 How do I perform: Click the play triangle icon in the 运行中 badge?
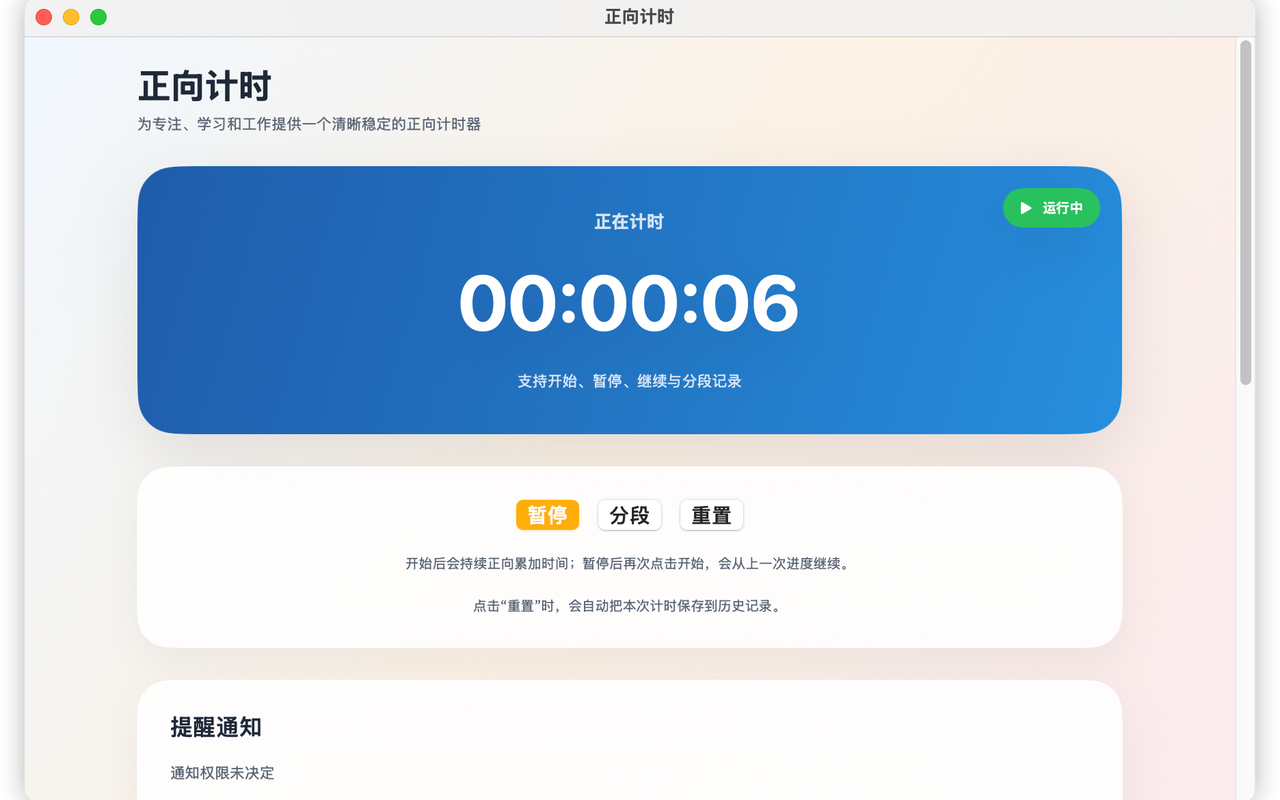point(1025,208)
